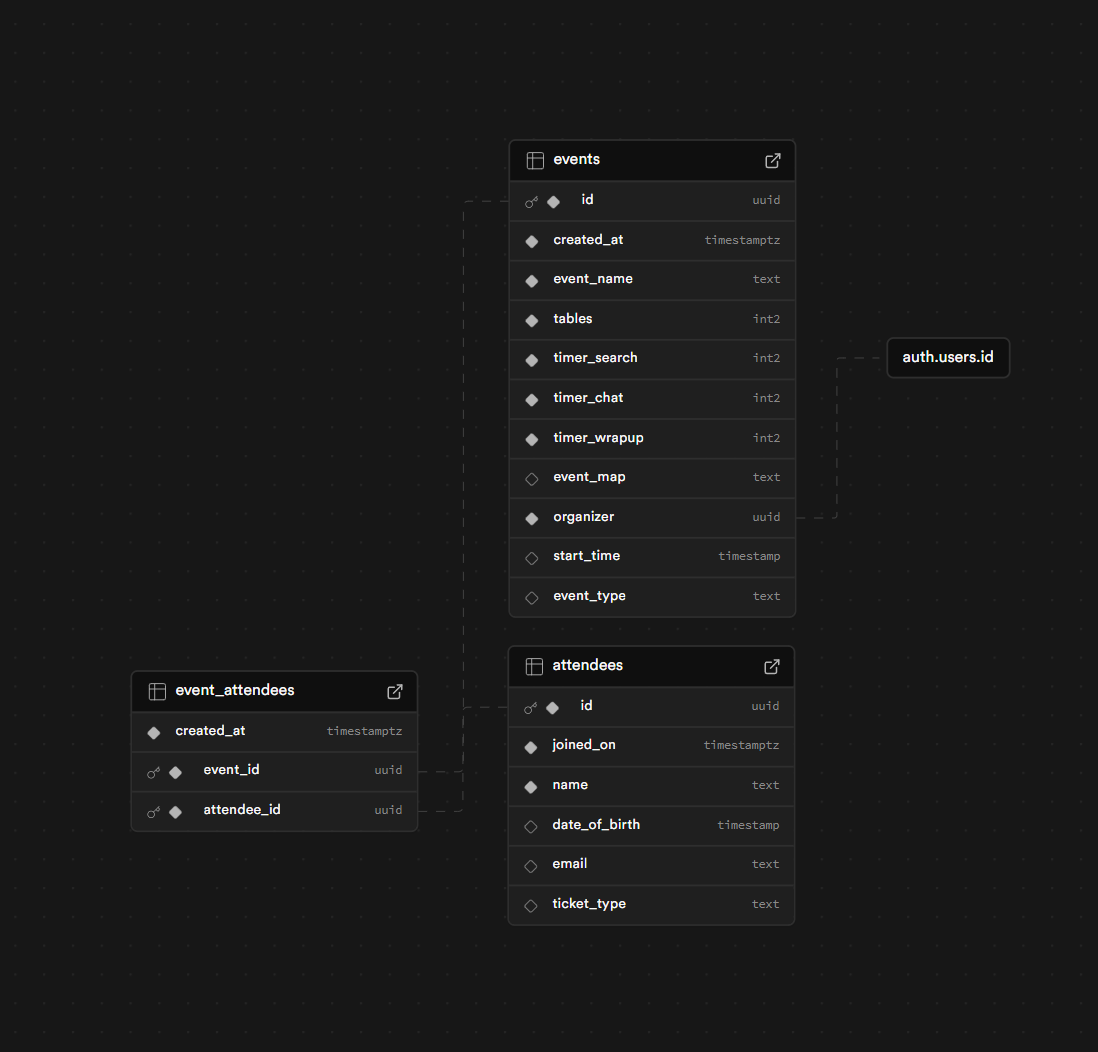Viewport: 1098px width, 1052px height.
Task: Select the auth.users.id reference node
Action: tap(948, 357)
